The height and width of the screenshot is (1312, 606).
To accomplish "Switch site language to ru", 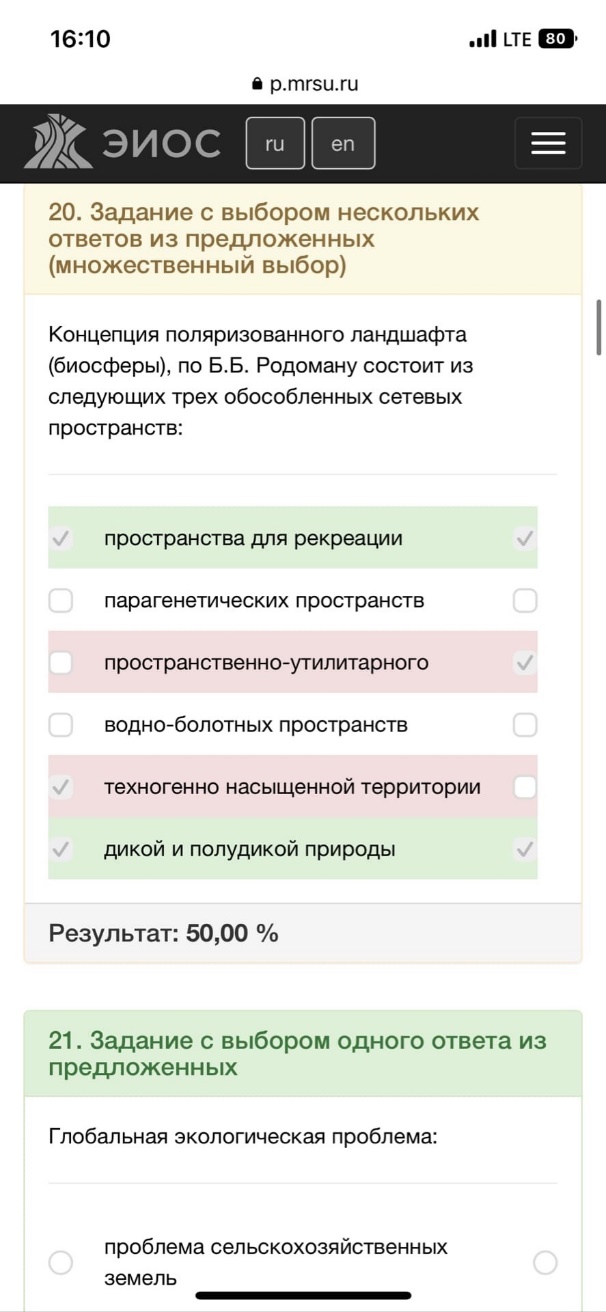I will [x=275, y=143].
